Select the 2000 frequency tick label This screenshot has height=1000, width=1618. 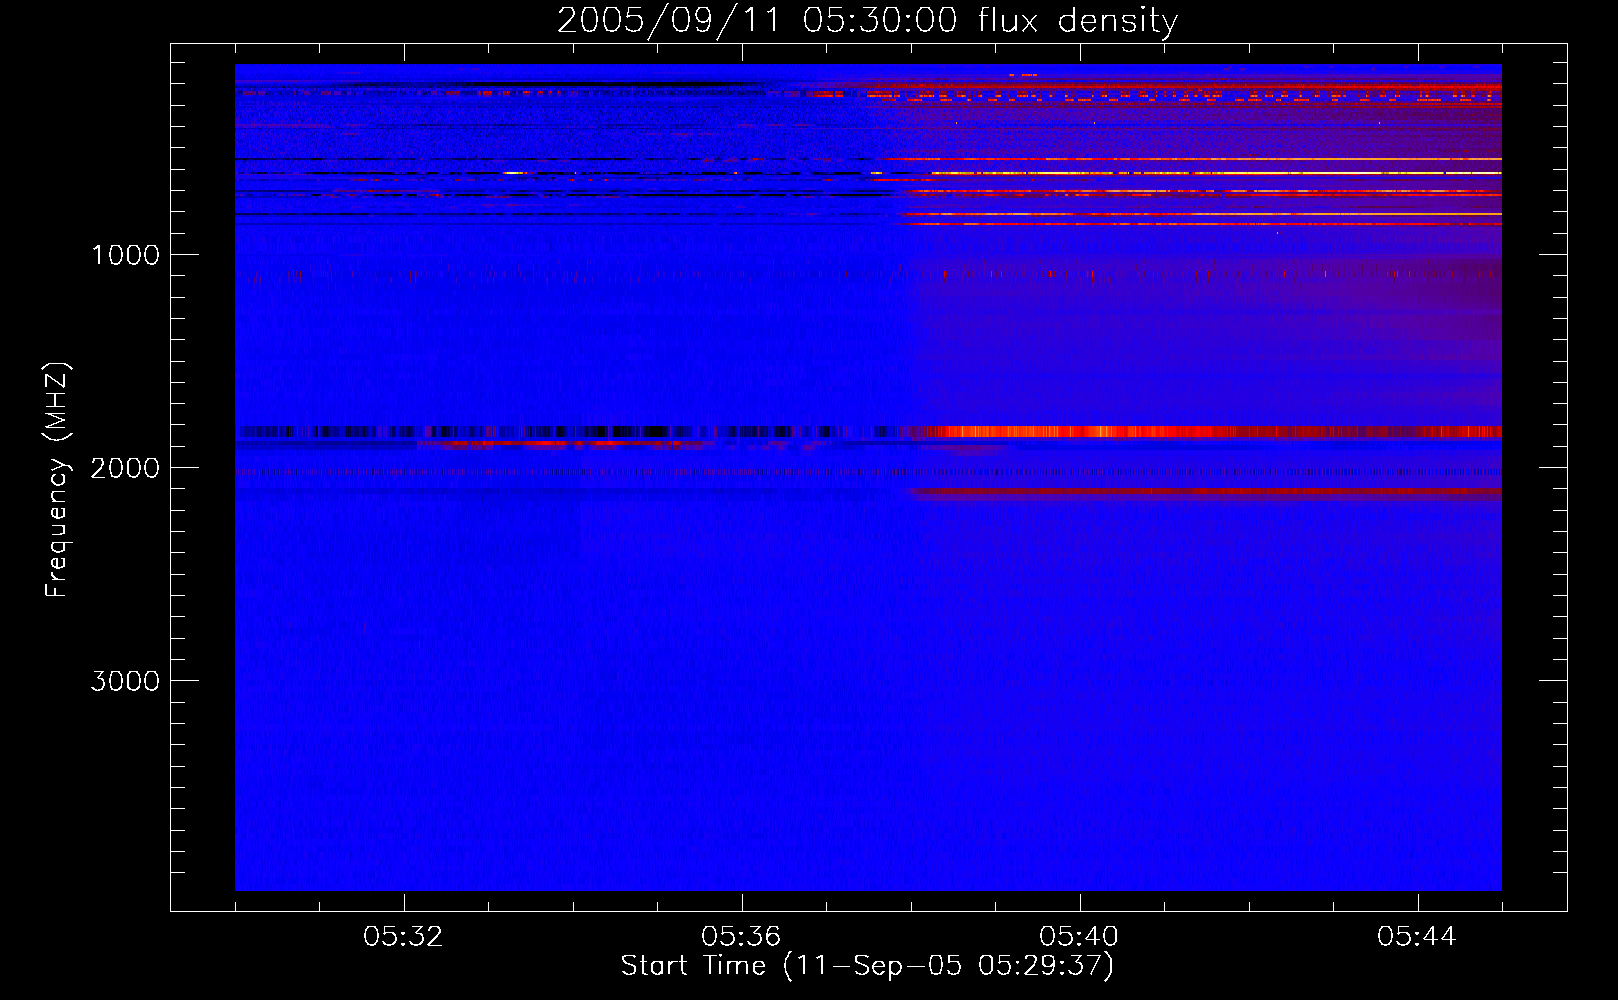click(x=125, y=468)
